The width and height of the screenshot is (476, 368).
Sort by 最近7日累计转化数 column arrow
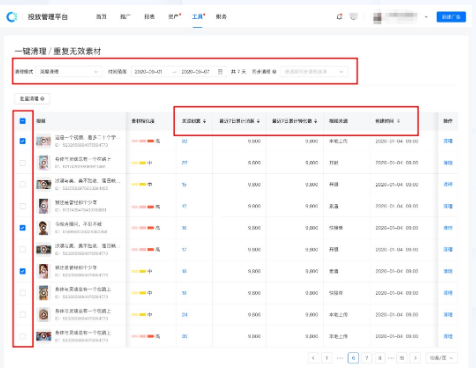315,121
